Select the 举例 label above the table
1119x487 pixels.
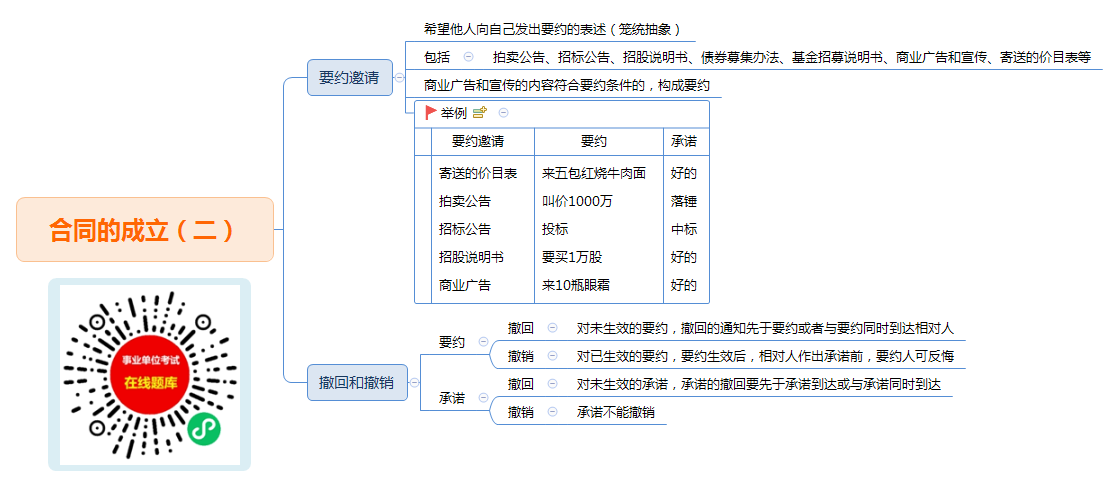pos(453,113)
